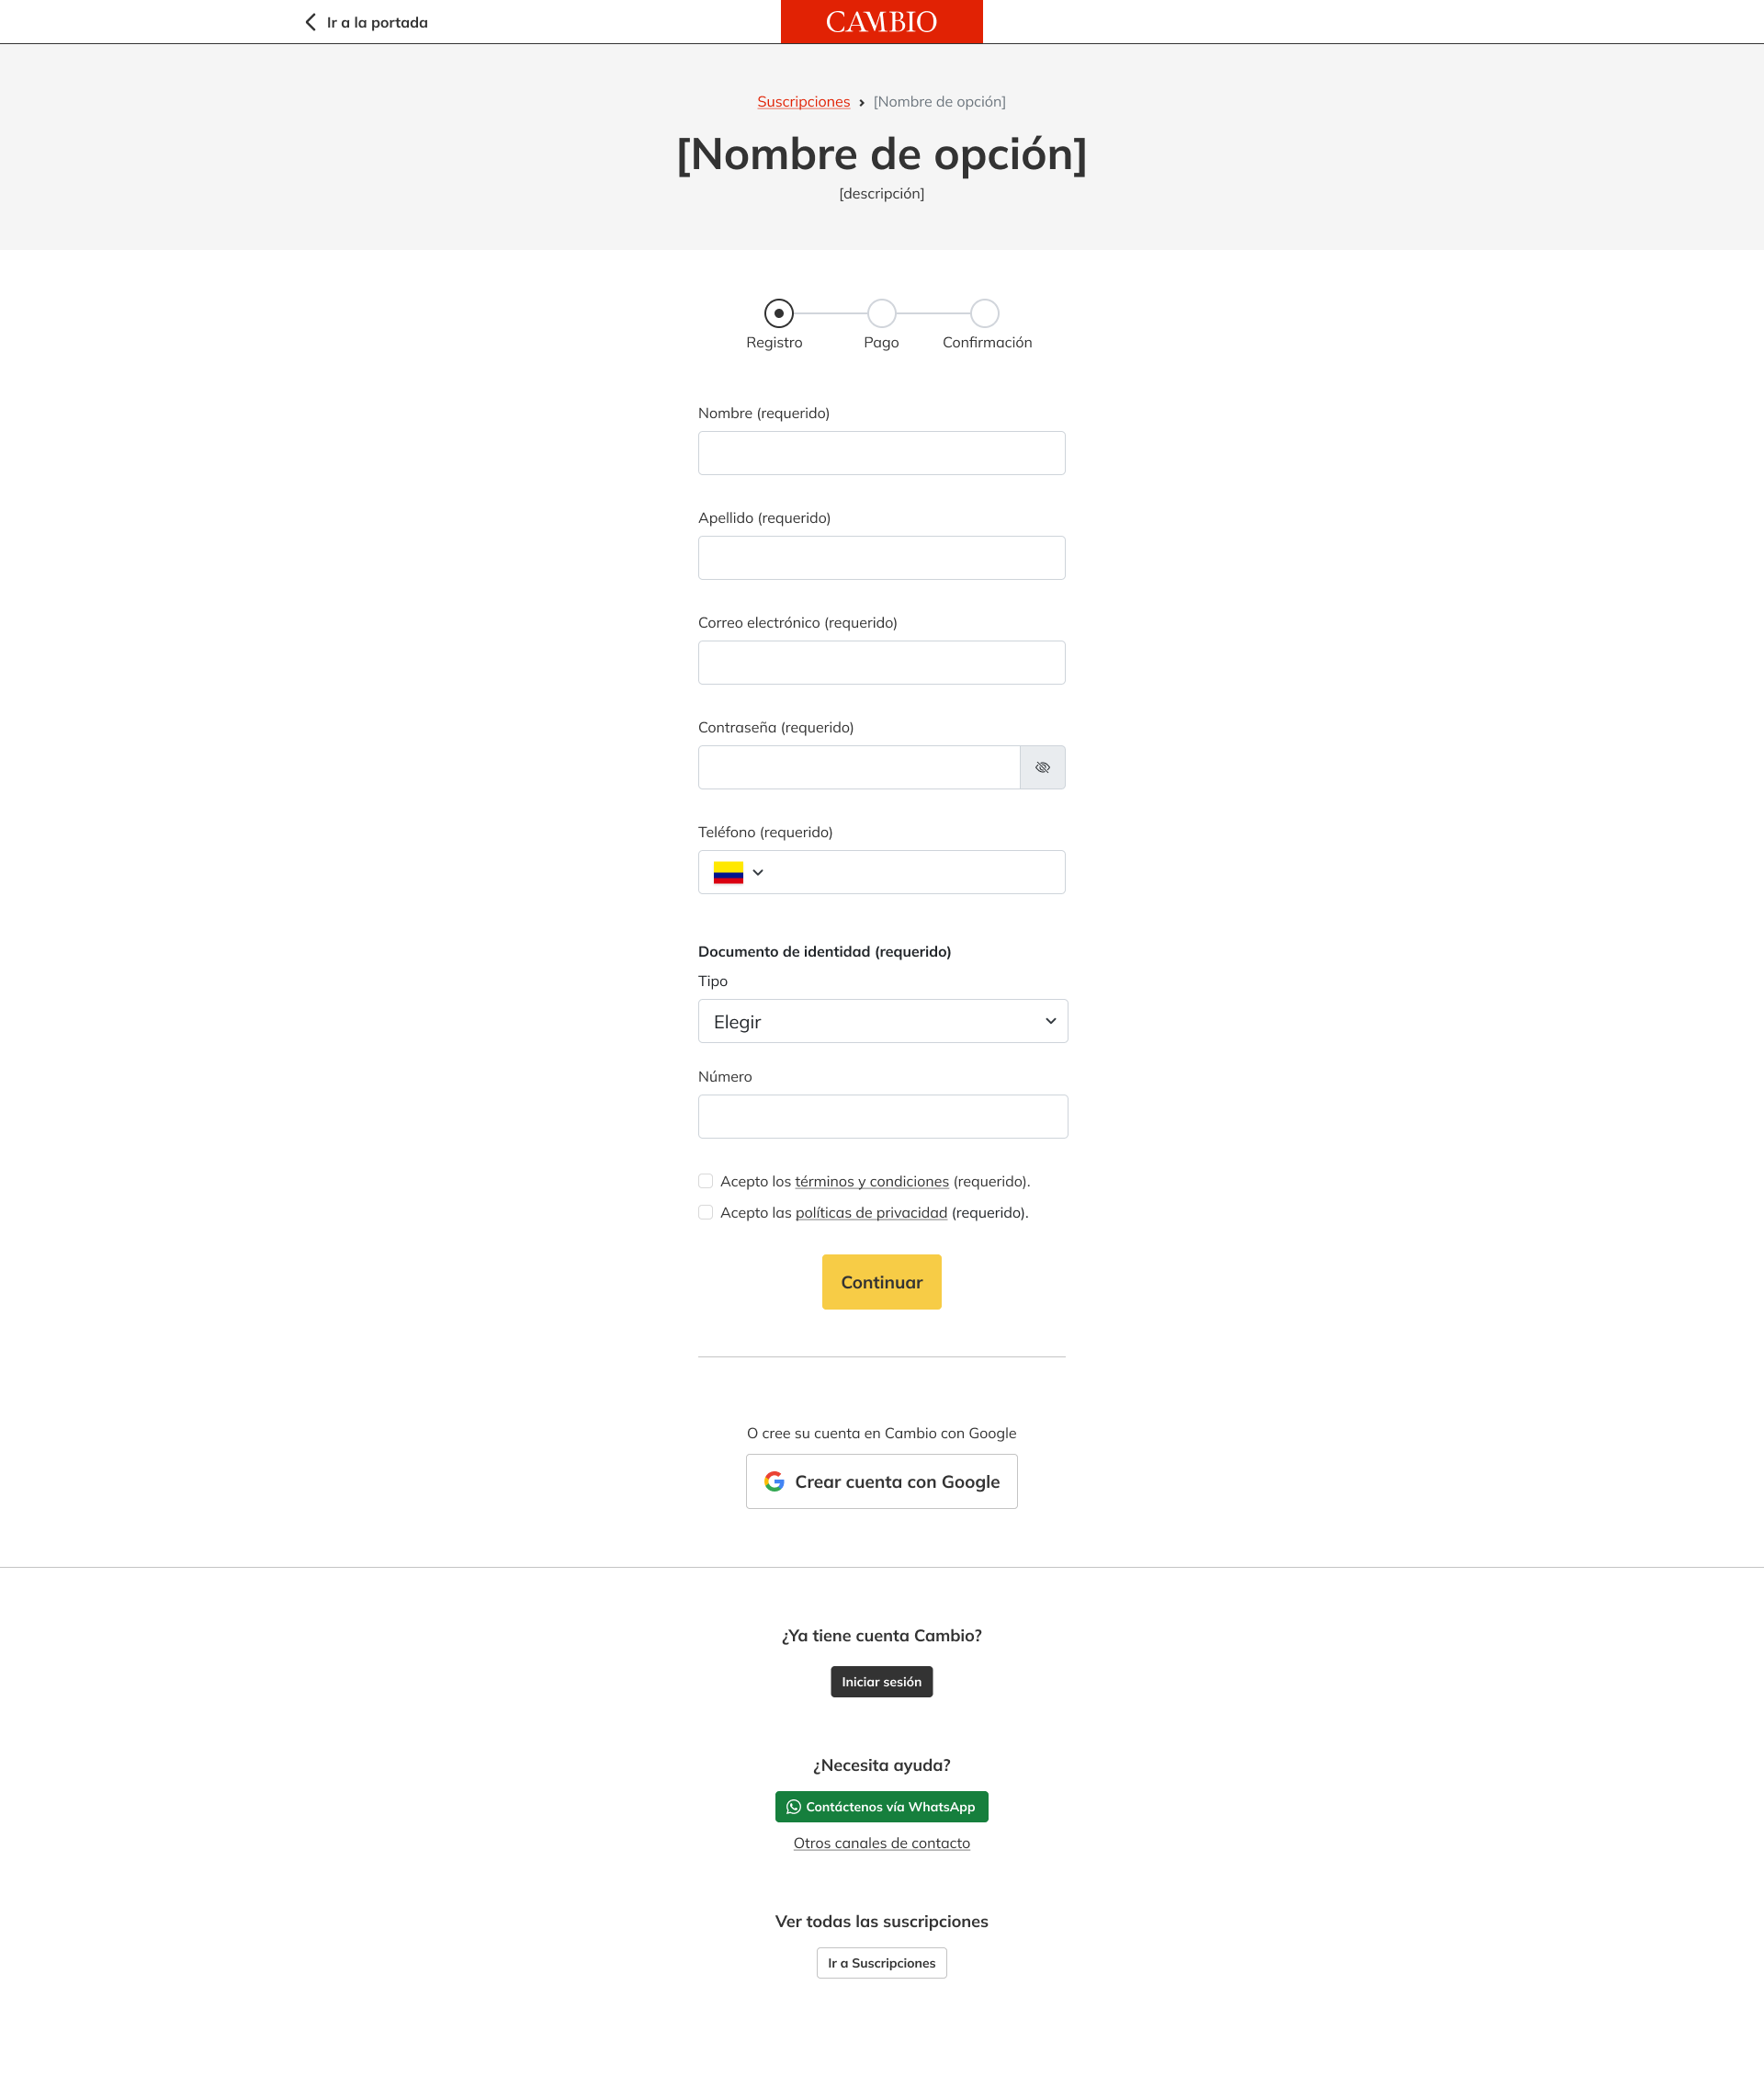Click the Registro step circle
The image size is (1764, 2076).
pos(779,313)
